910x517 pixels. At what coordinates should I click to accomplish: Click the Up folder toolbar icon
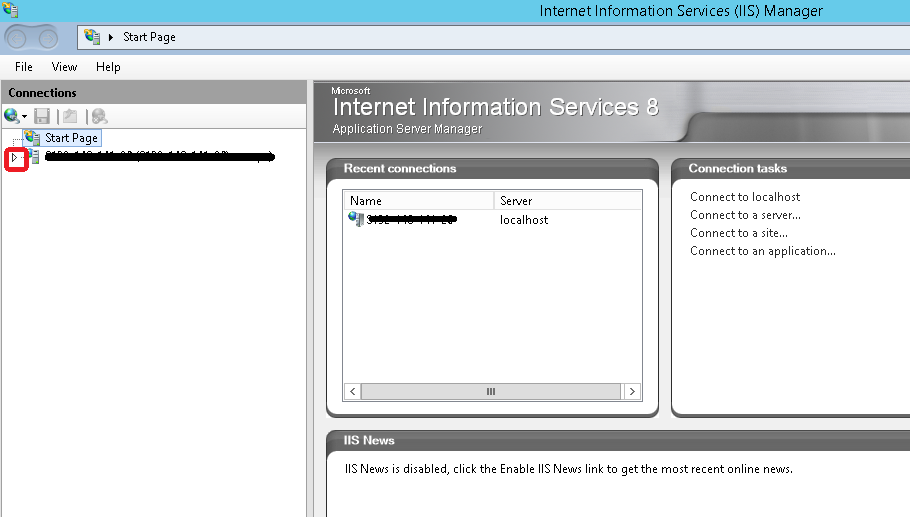click(x=70, y=116)
